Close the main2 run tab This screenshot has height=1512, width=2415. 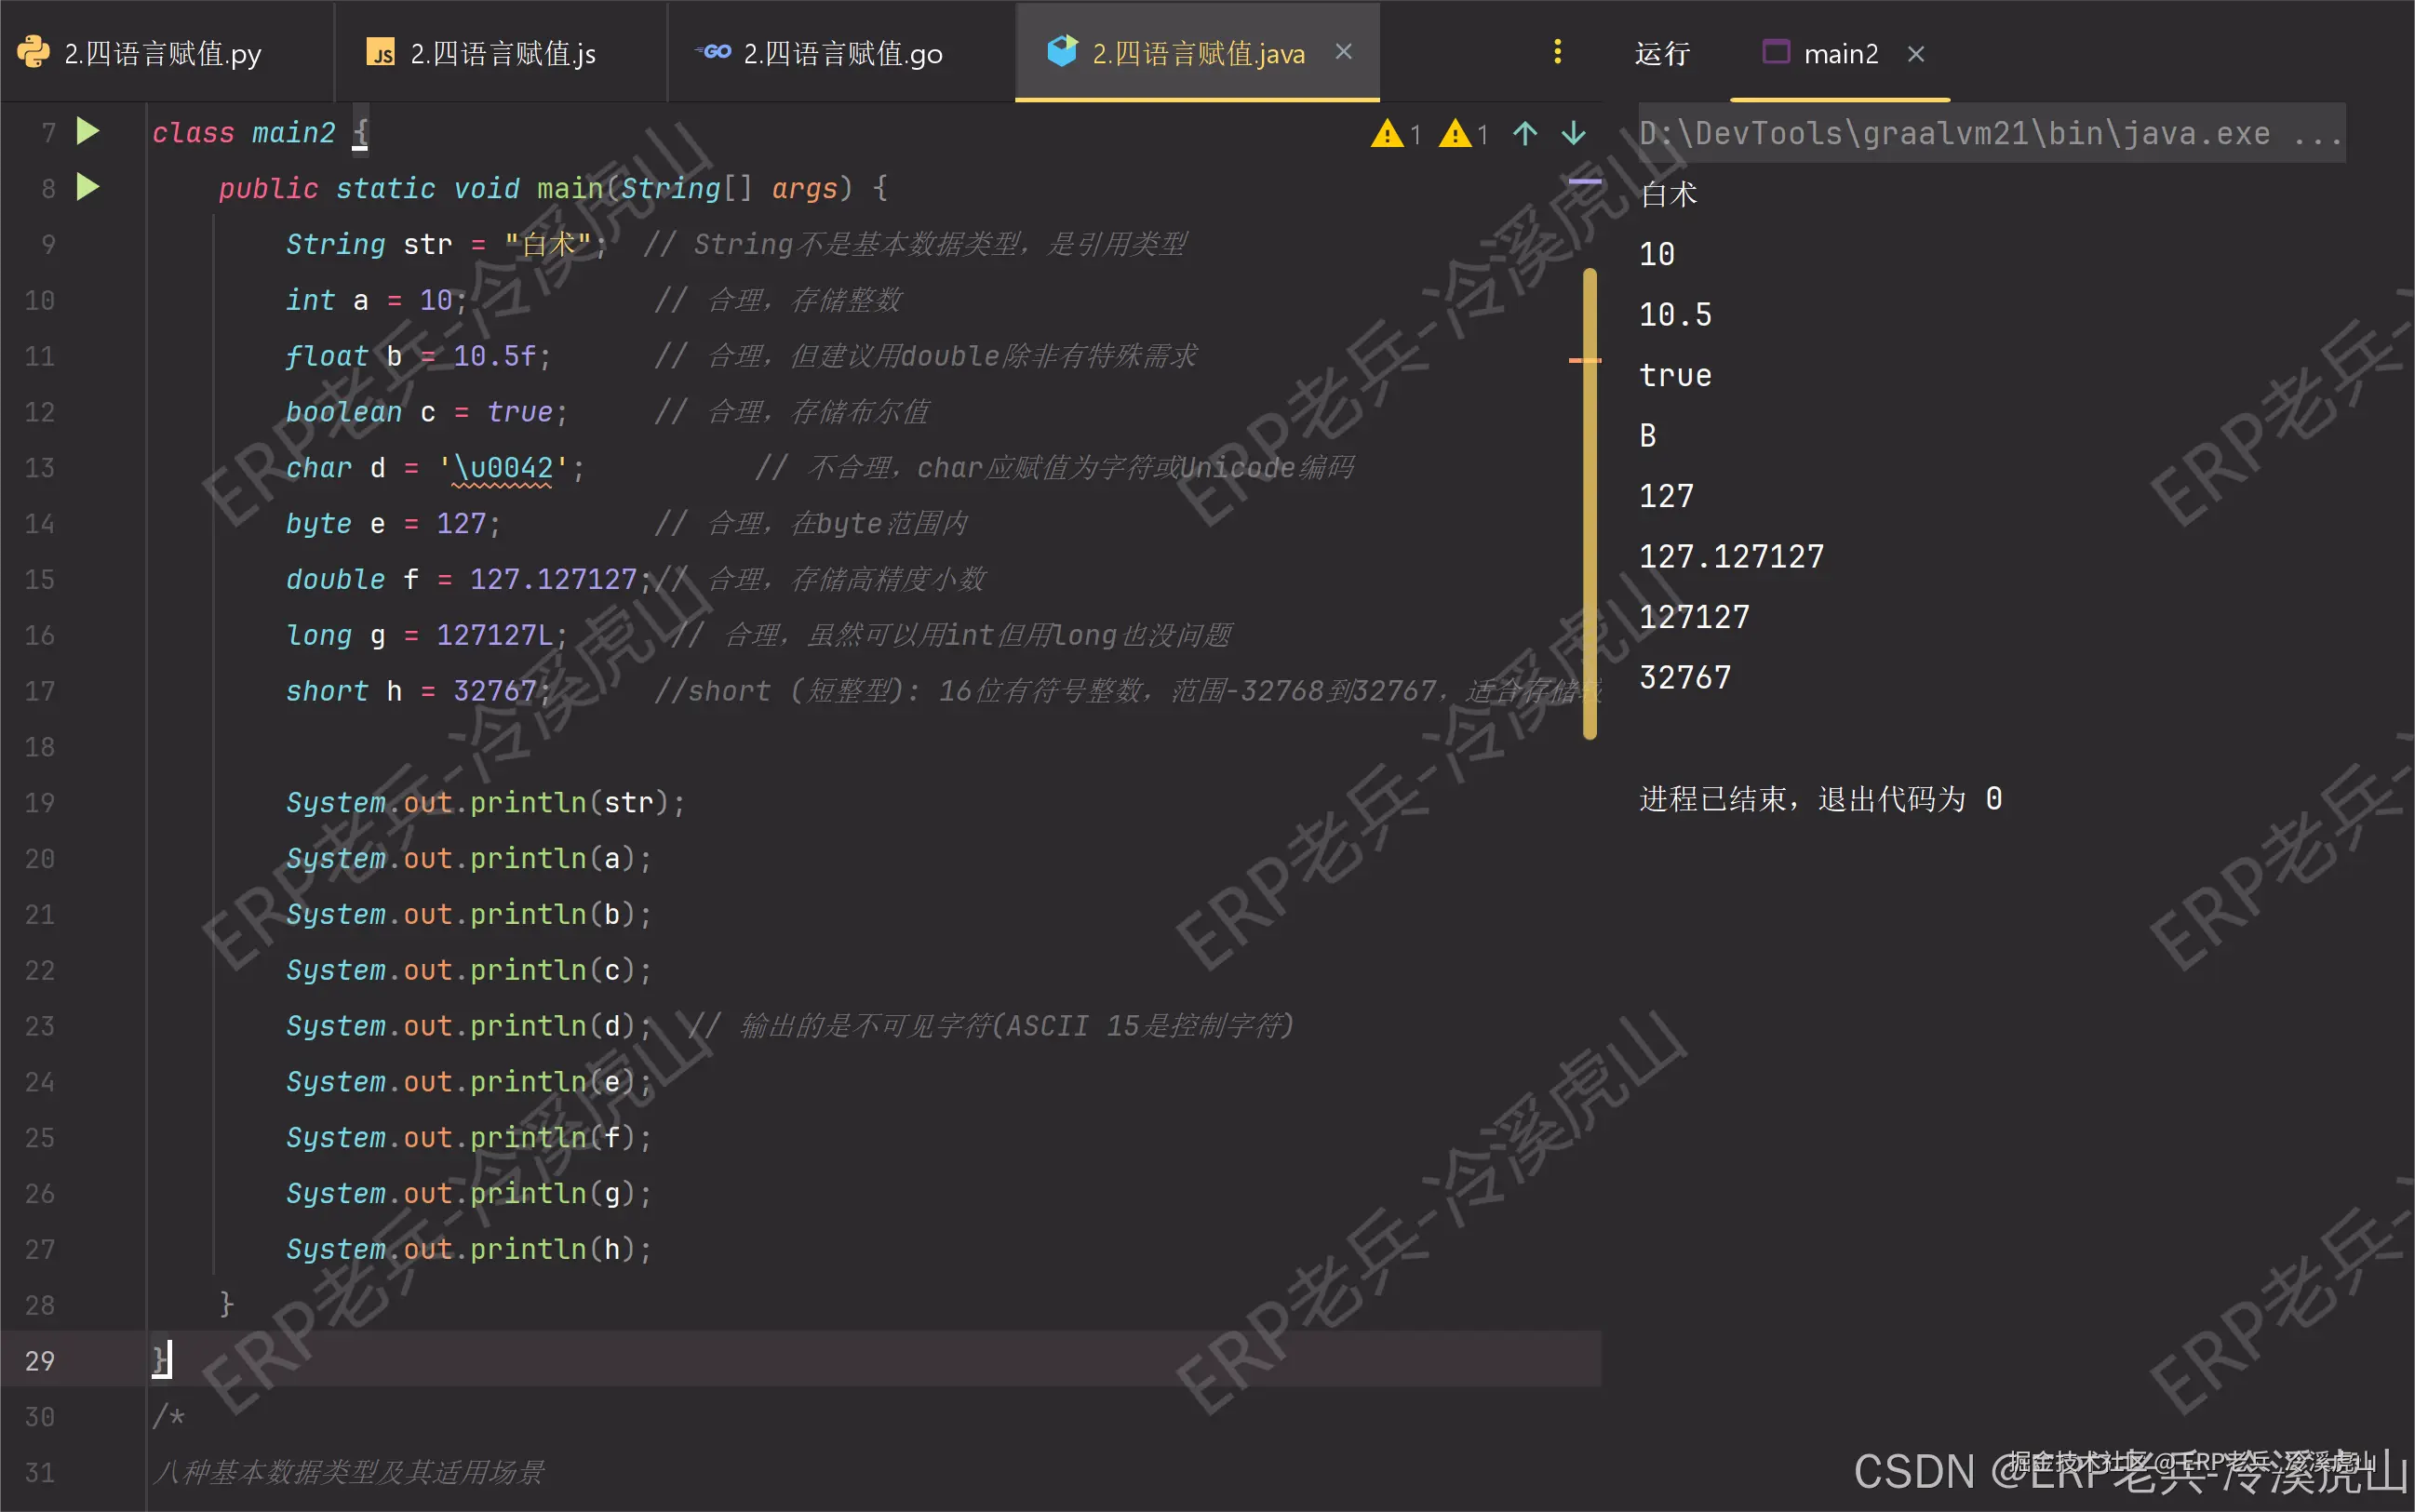(1916, 53)
